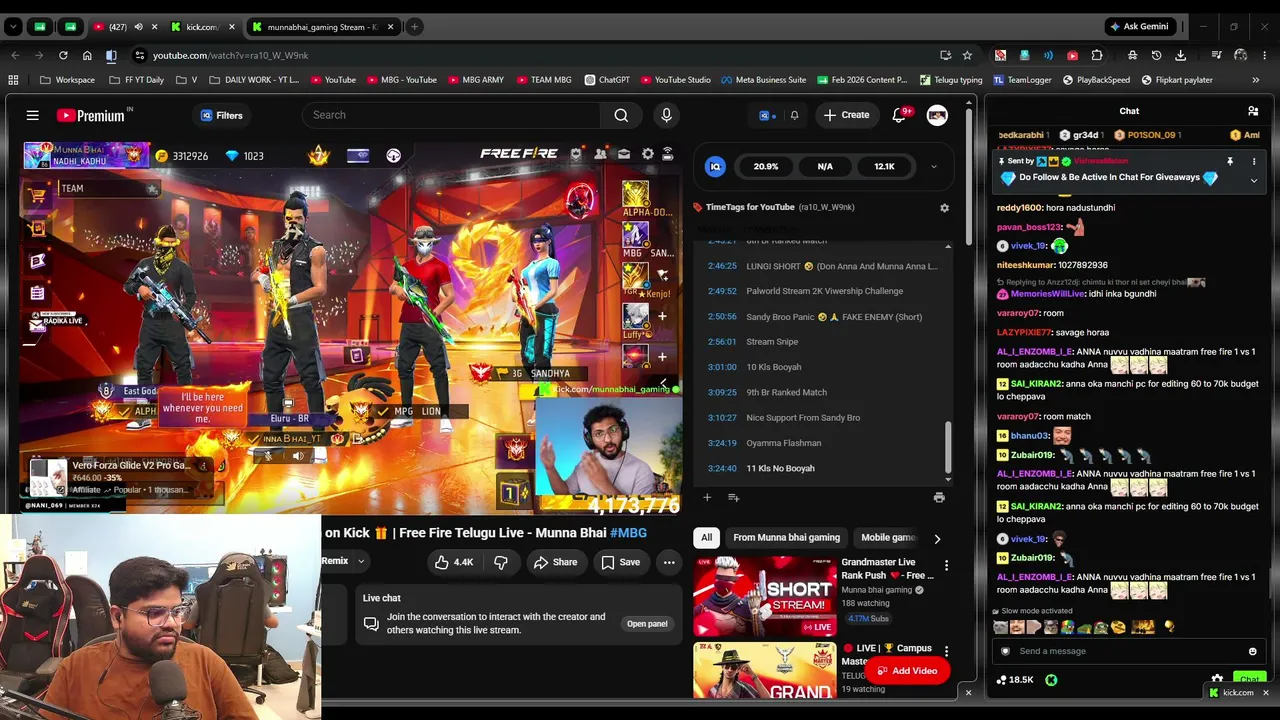This screenshot has height=720, width=1280.
Task: Open browser downloads
Action: (x=1181, y=55)
